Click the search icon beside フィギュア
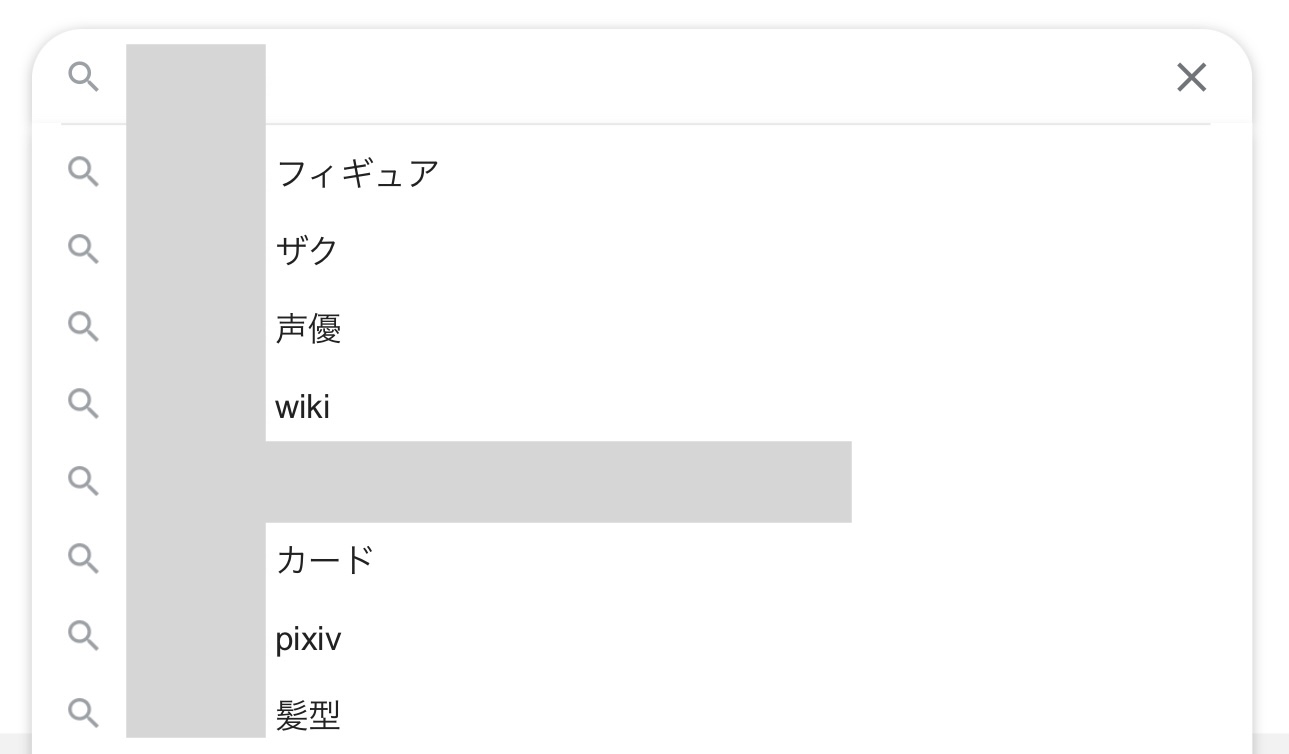 pyautogui.click(x=84, y=172)
